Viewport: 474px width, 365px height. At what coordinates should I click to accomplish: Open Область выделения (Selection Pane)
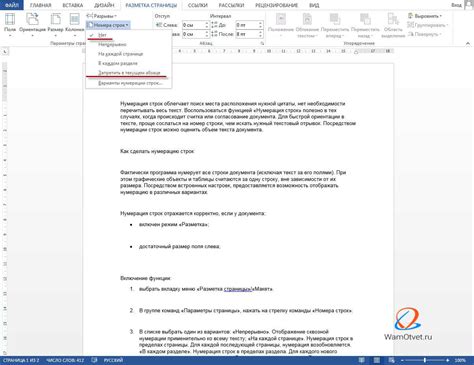[x=393, y=24]
